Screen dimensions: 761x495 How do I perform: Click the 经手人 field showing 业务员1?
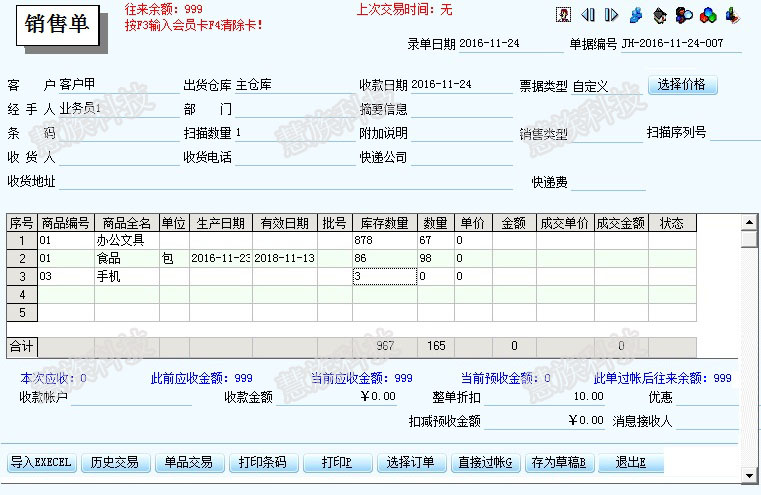coord(119,109)
